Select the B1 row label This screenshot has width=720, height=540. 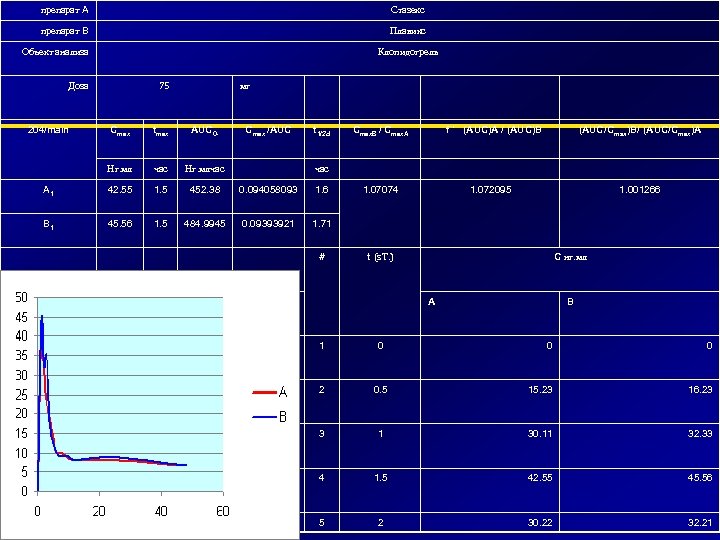pyautogui.click(x=48, y=230)
